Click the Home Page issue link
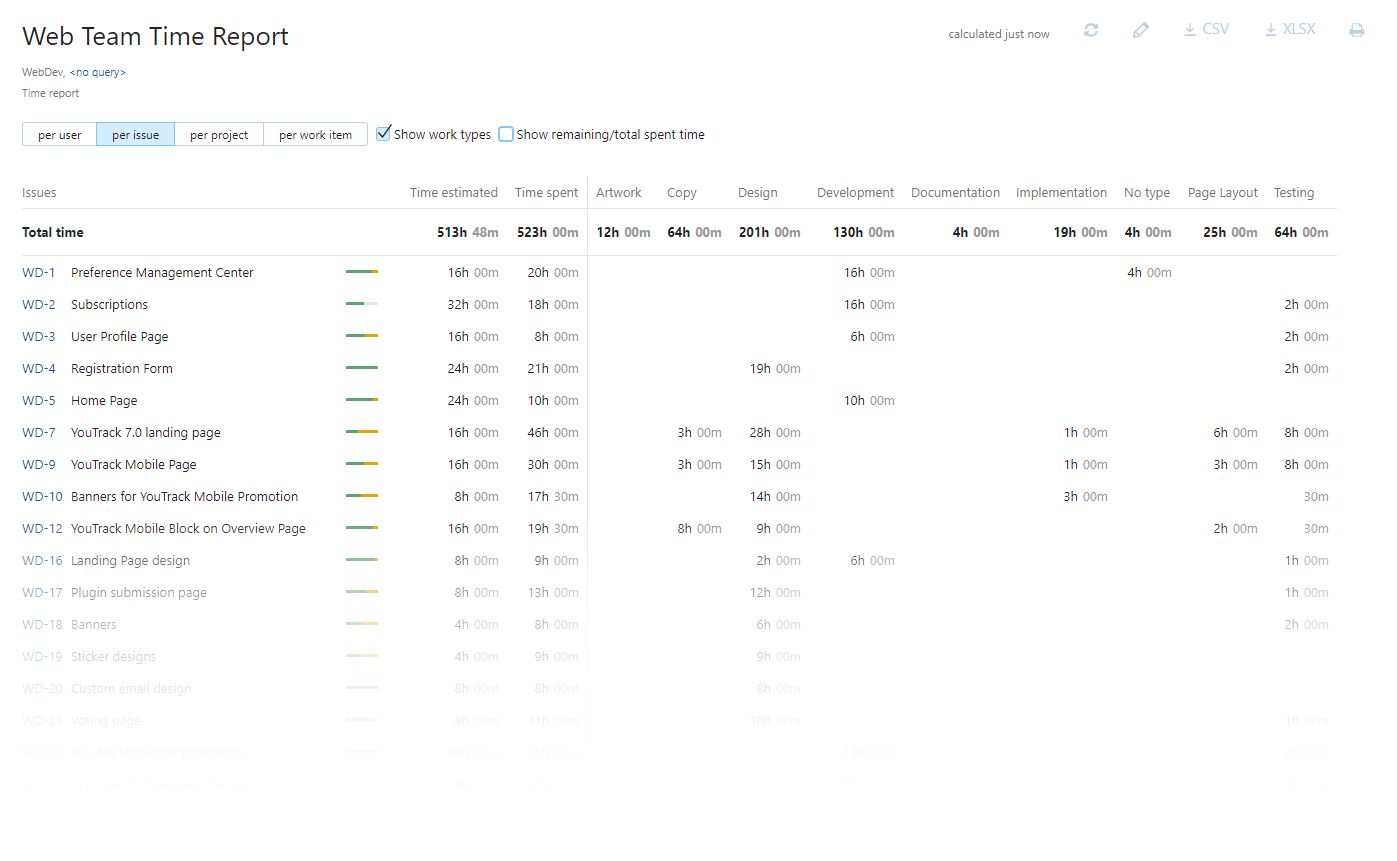Viewport: 1397px width, 861px height. coord(103,400)
